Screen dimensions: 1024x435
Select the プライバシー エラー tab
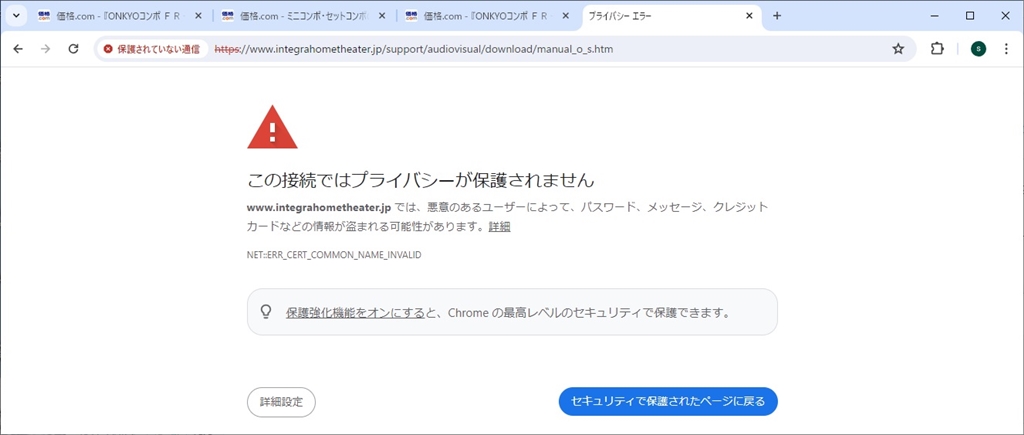(x=671, y=16)
